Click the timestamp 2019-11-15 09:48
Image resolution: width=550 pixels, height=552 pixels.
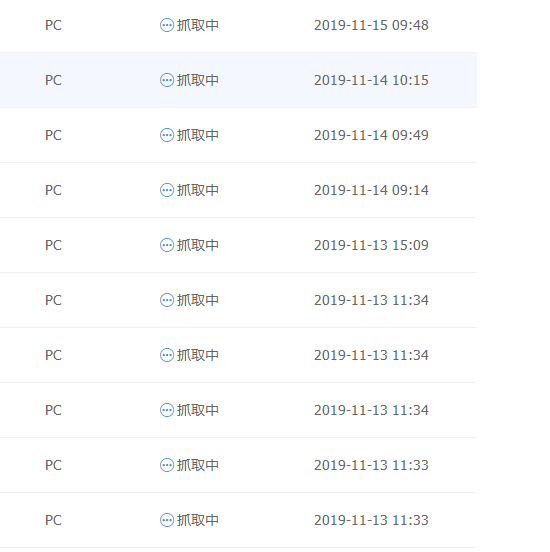[371, 25]
